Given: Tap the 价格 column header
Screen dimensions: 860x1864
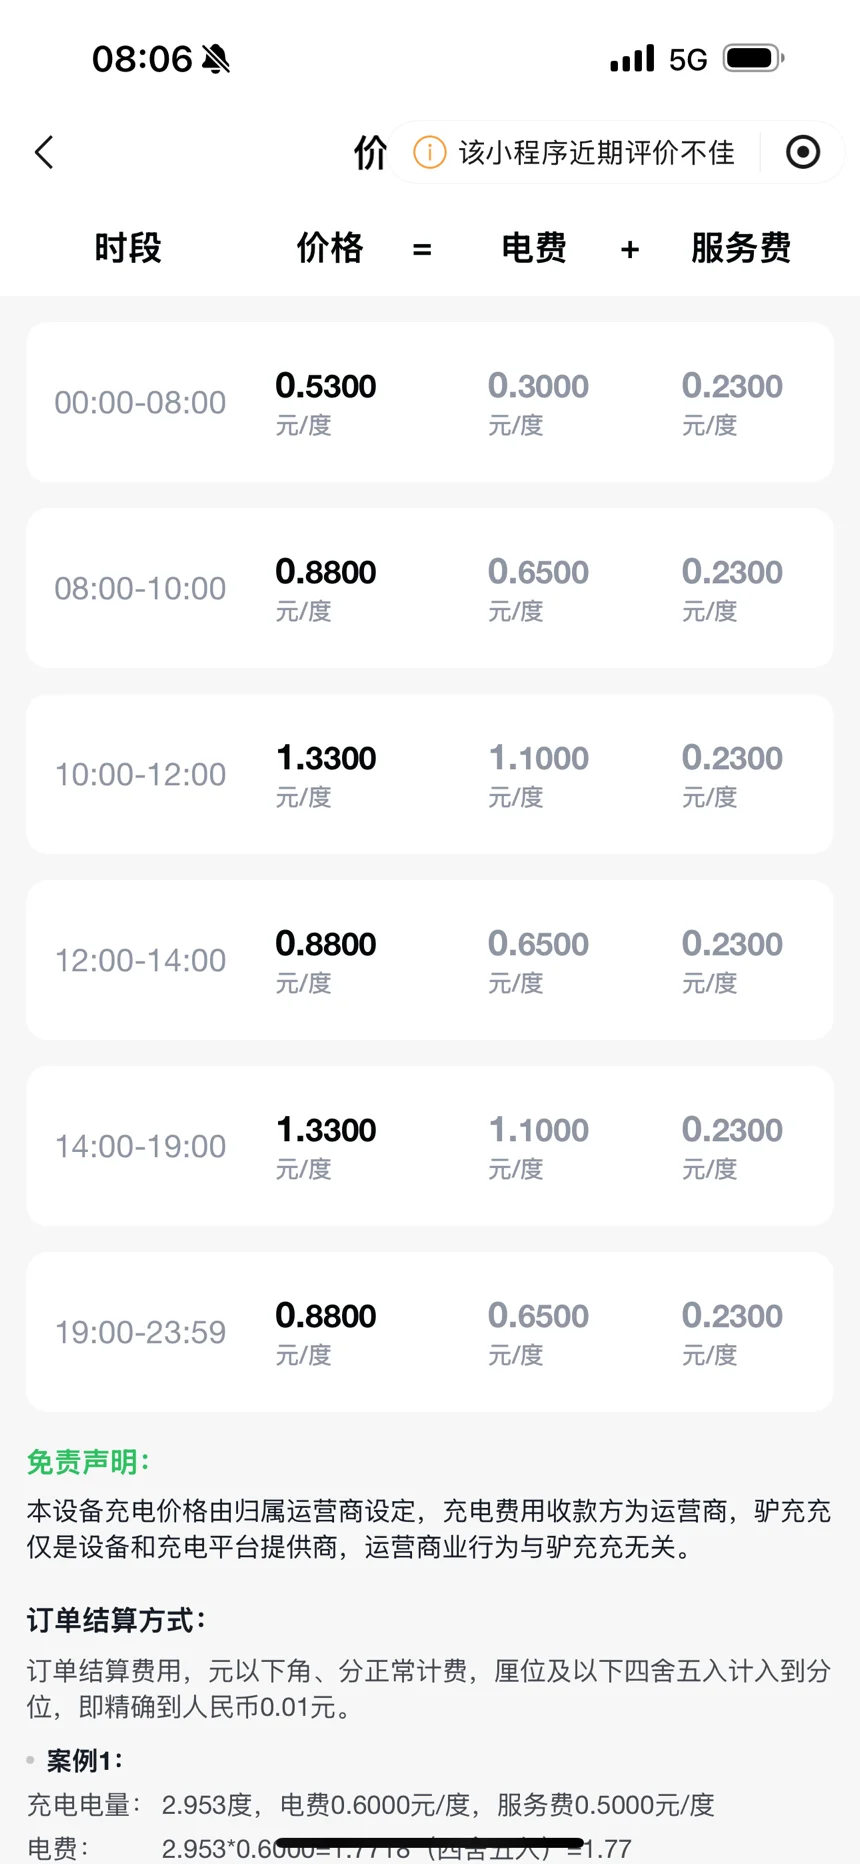Looking at the screenshot, I should (330, 248).
